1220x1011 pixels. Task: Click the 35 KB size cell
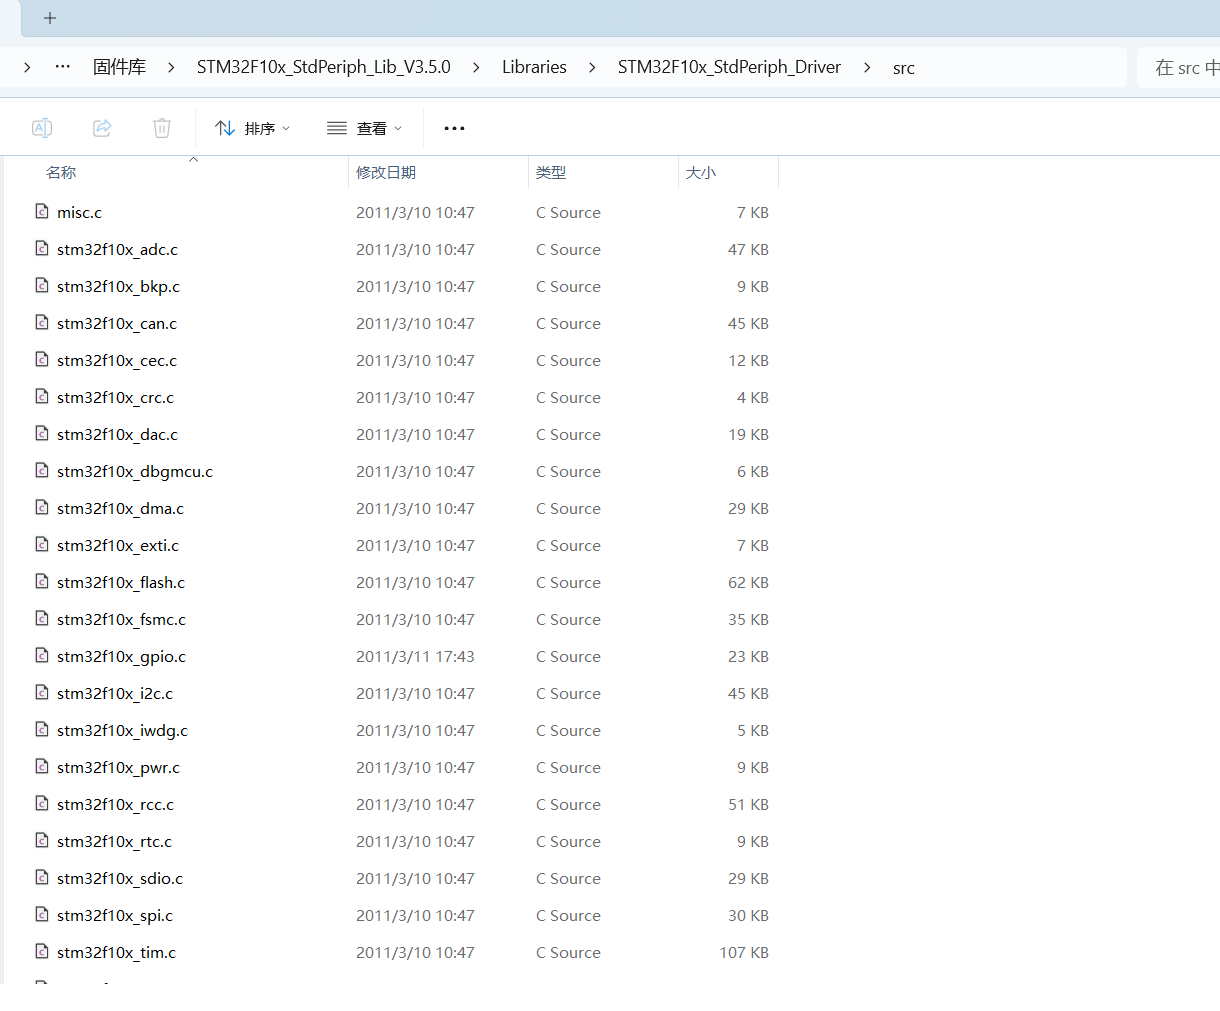pos(748,620)
